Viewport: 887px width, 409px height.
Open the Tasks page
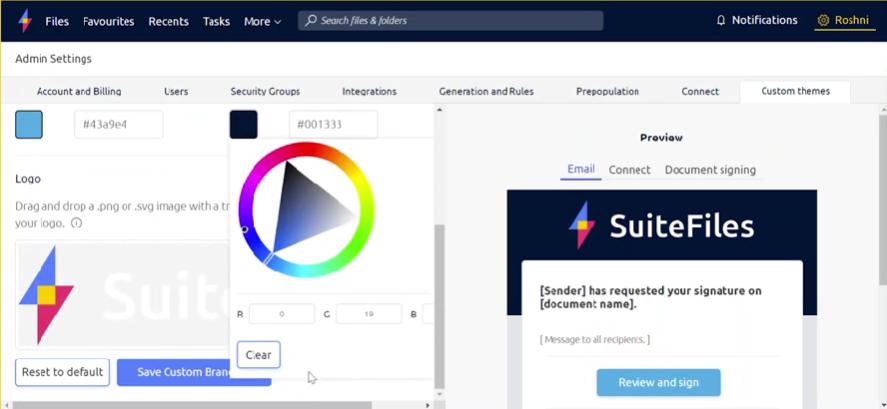coord(216,21)
